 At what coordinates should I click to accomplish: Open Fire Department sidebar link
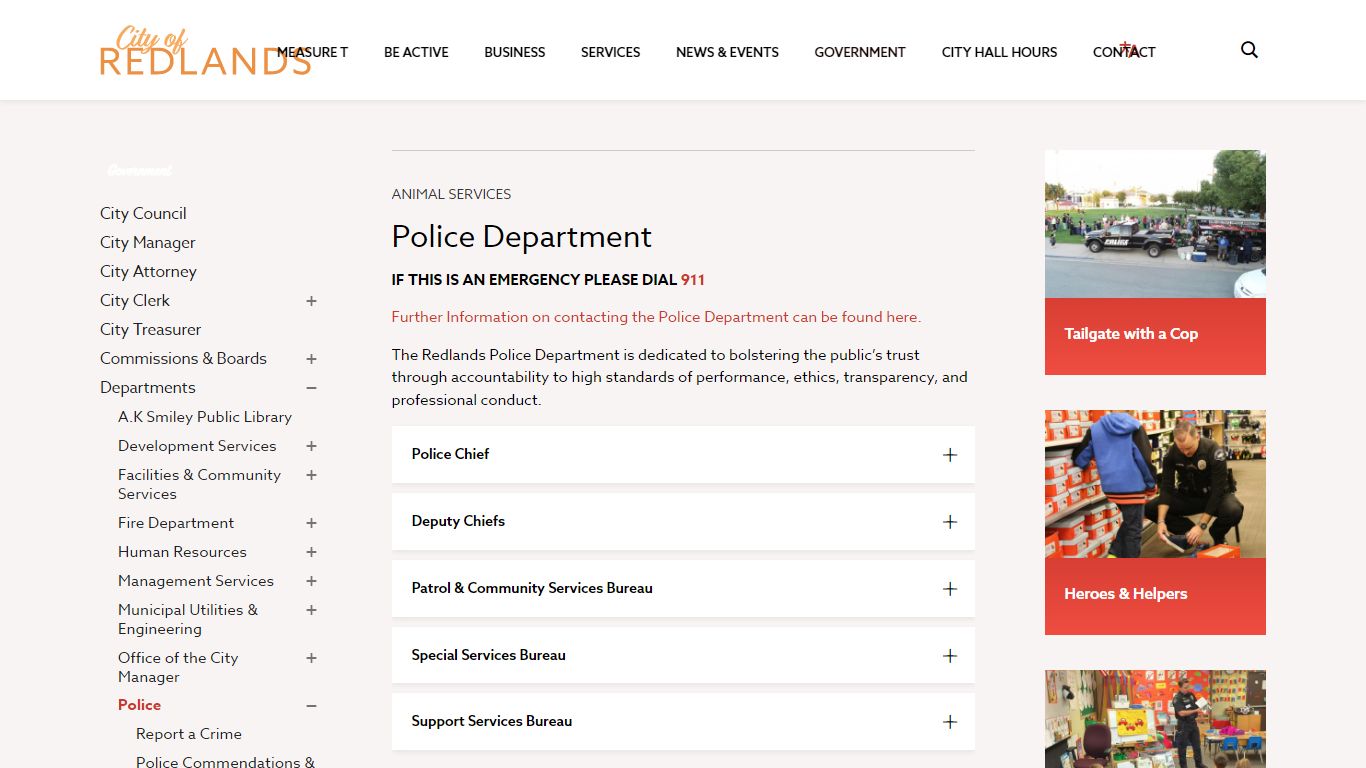pos(176,523)
